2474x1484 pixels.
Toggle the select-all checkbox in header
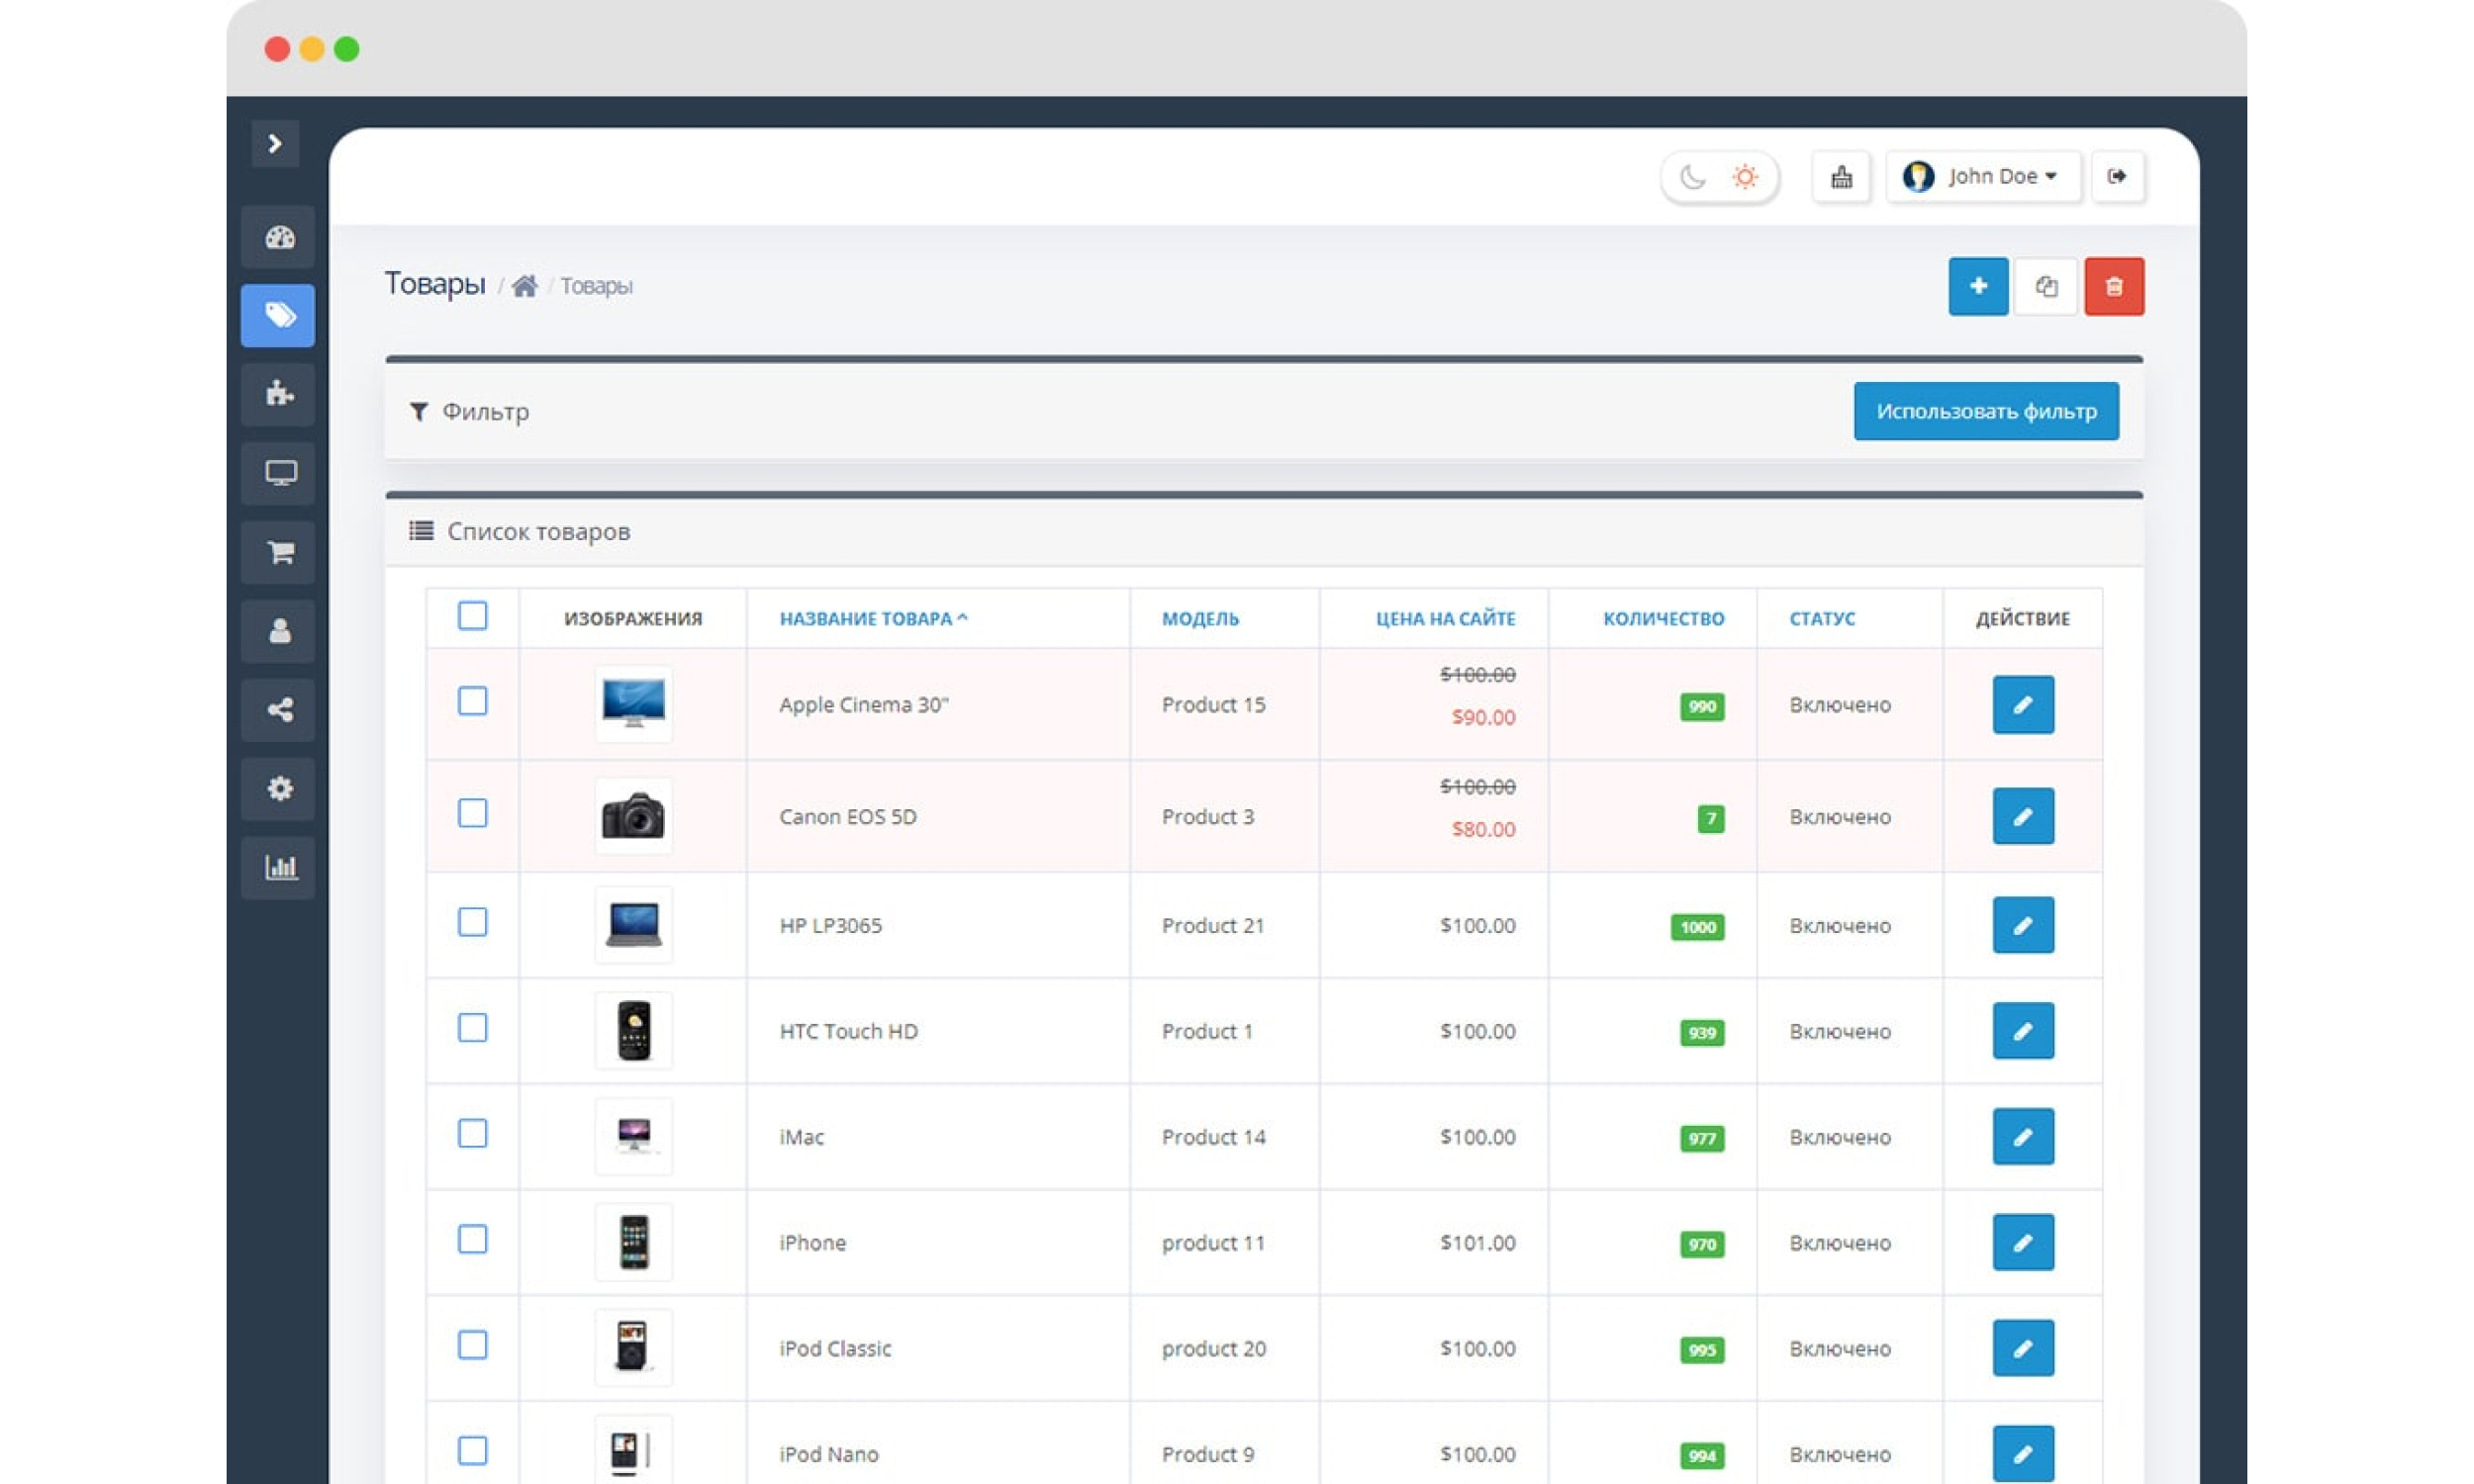(472, 615)
